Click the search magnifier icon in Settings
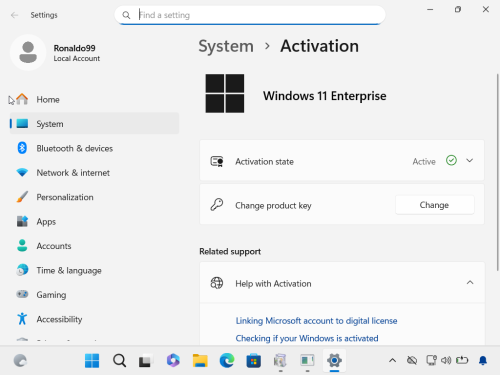 click(x=126, y=15)
